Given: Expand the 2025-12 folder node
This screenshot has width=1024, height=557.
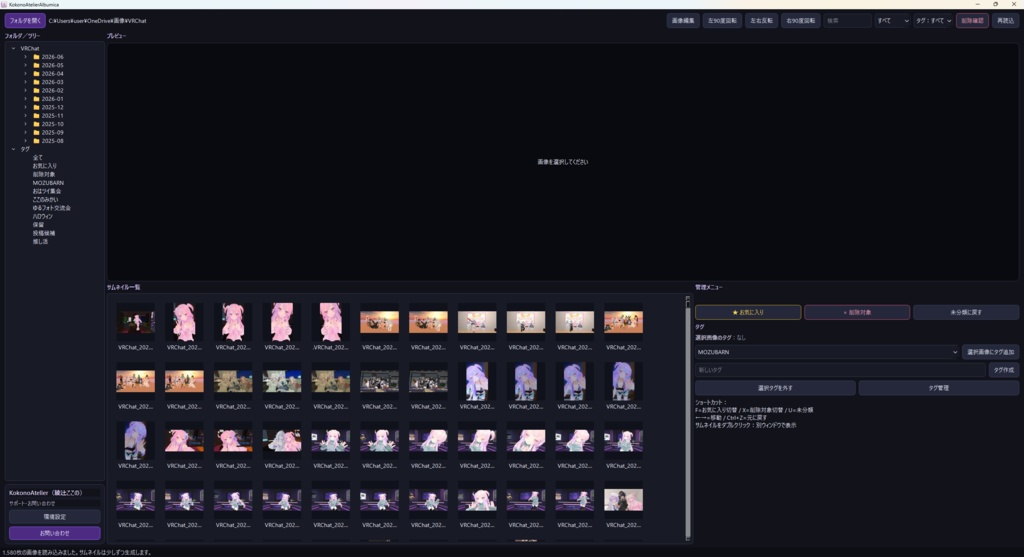Looking at the screenshot, I should 25,107.
